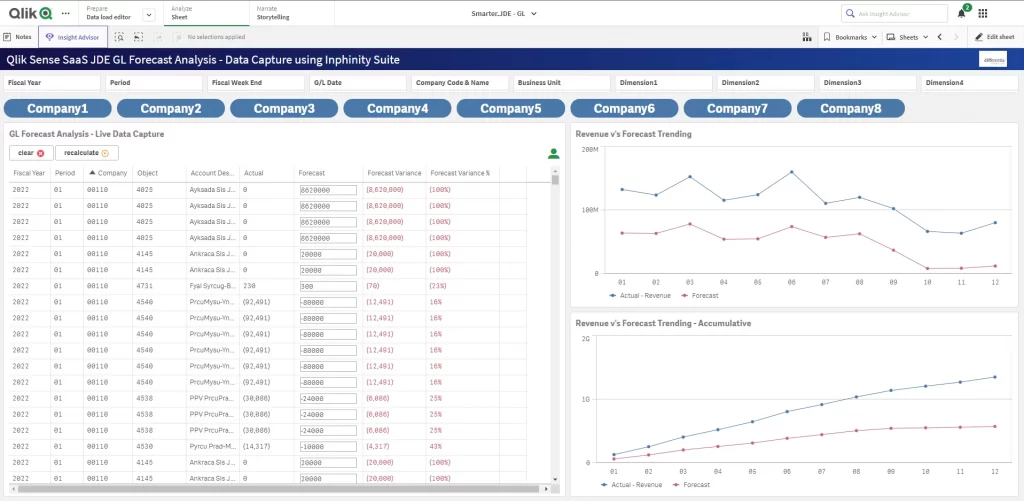Expand the Smarter_JDE - GL app menu
The width and height of the screenshot is (1024, 501).
[x=504, y=13]
